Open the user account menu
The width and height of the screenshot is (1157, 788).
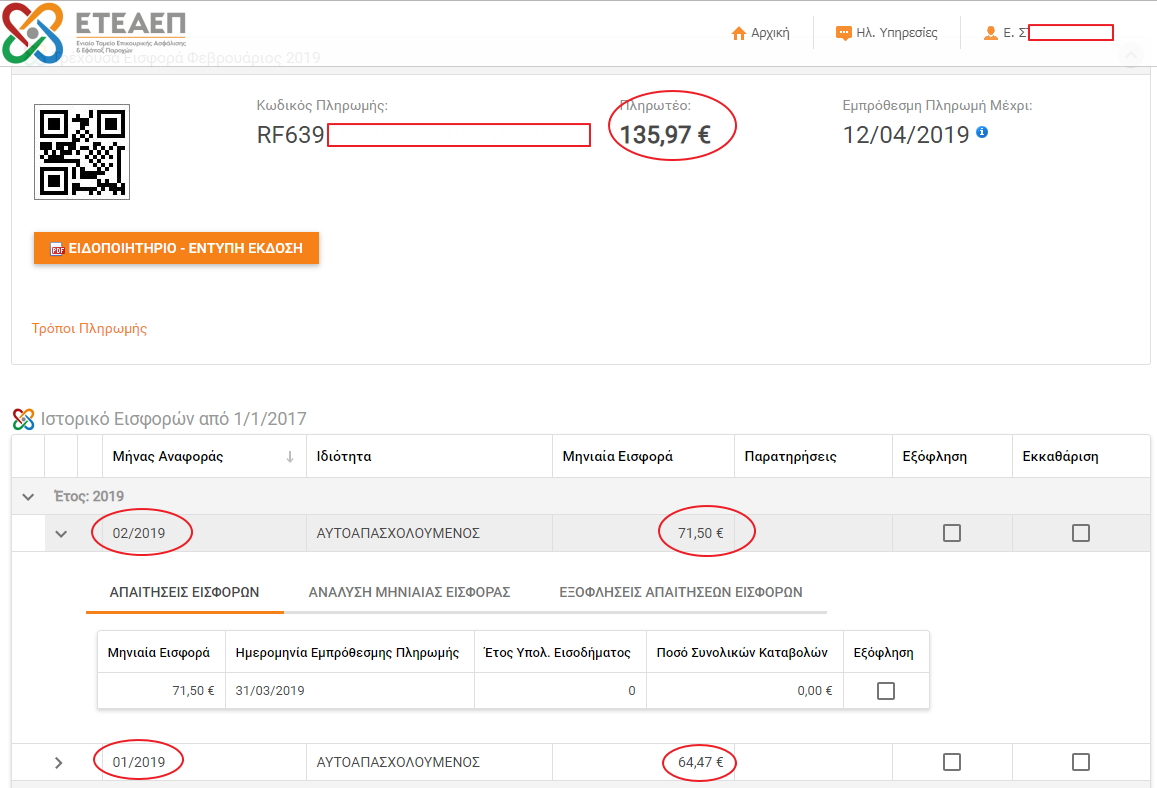[x=1048, y=33]
